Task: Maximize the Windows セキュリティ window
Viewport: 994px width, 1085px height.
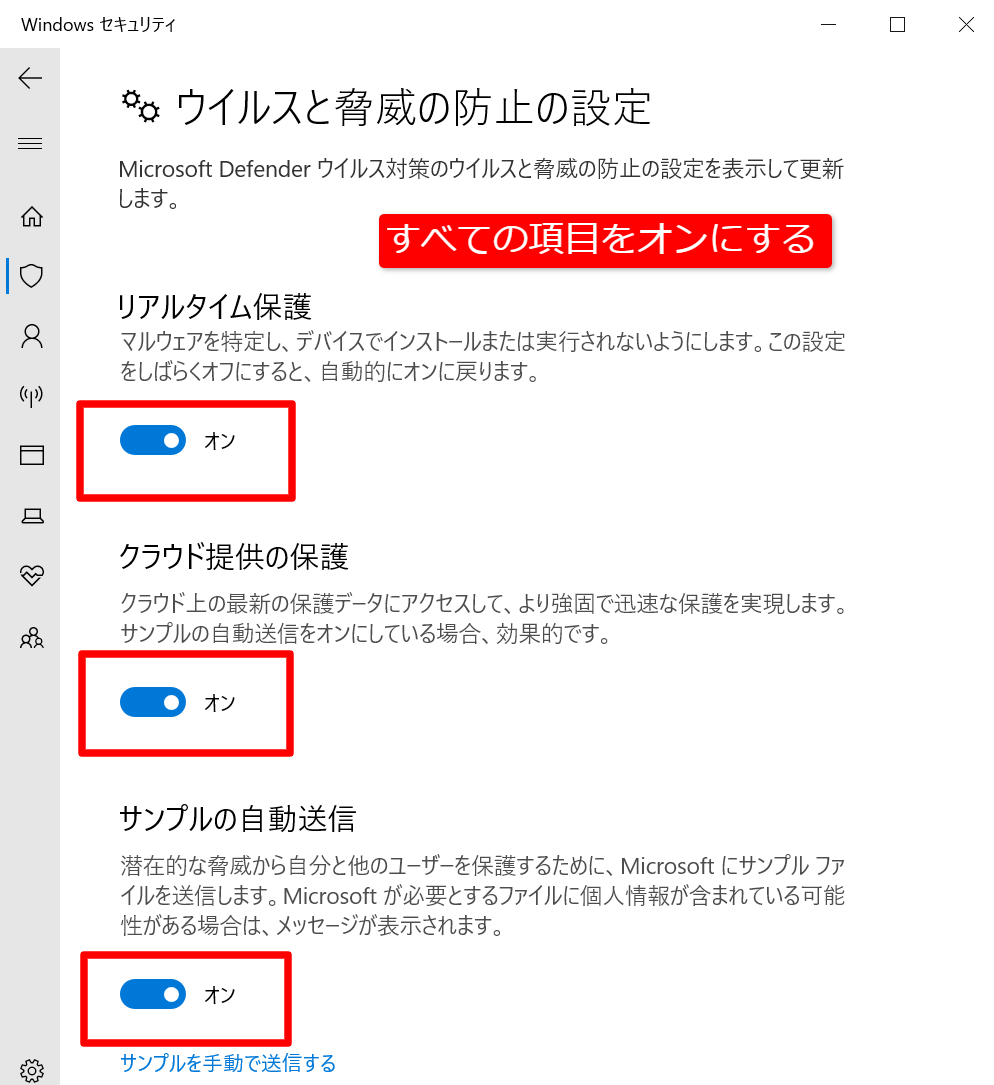Action: click(x=897, y=24)
